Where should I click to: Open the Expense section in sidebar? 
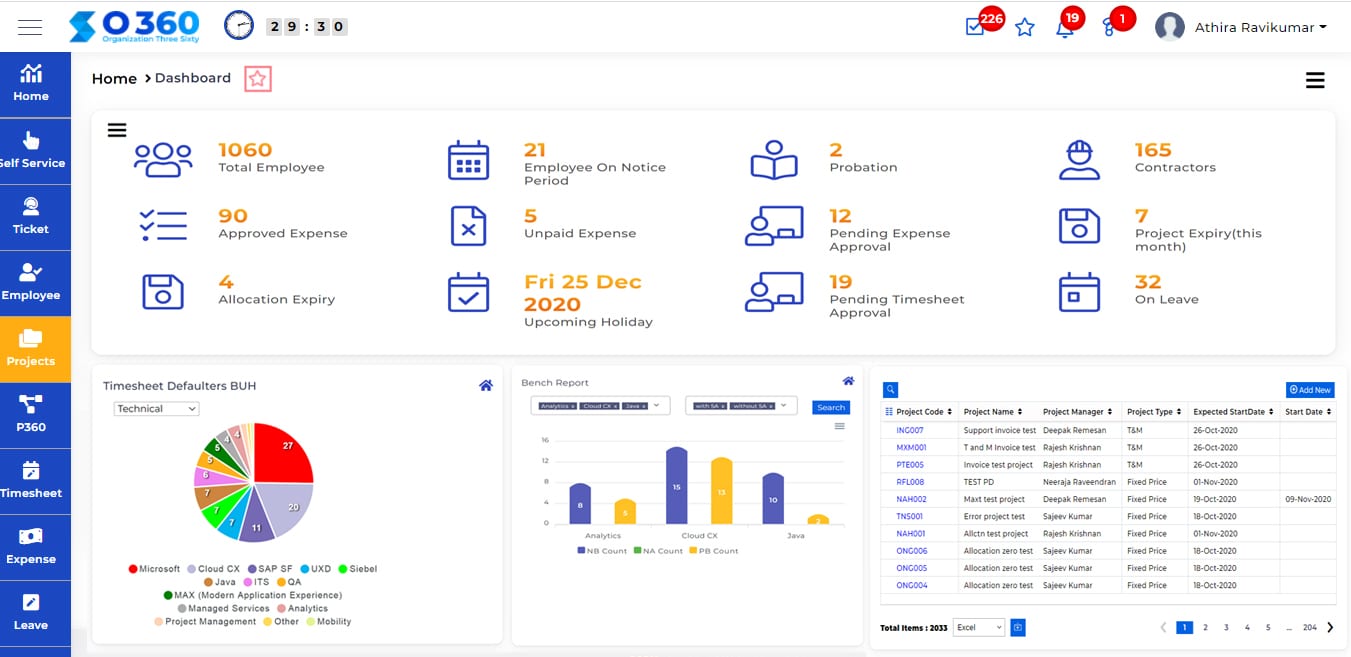click(35, 546)
